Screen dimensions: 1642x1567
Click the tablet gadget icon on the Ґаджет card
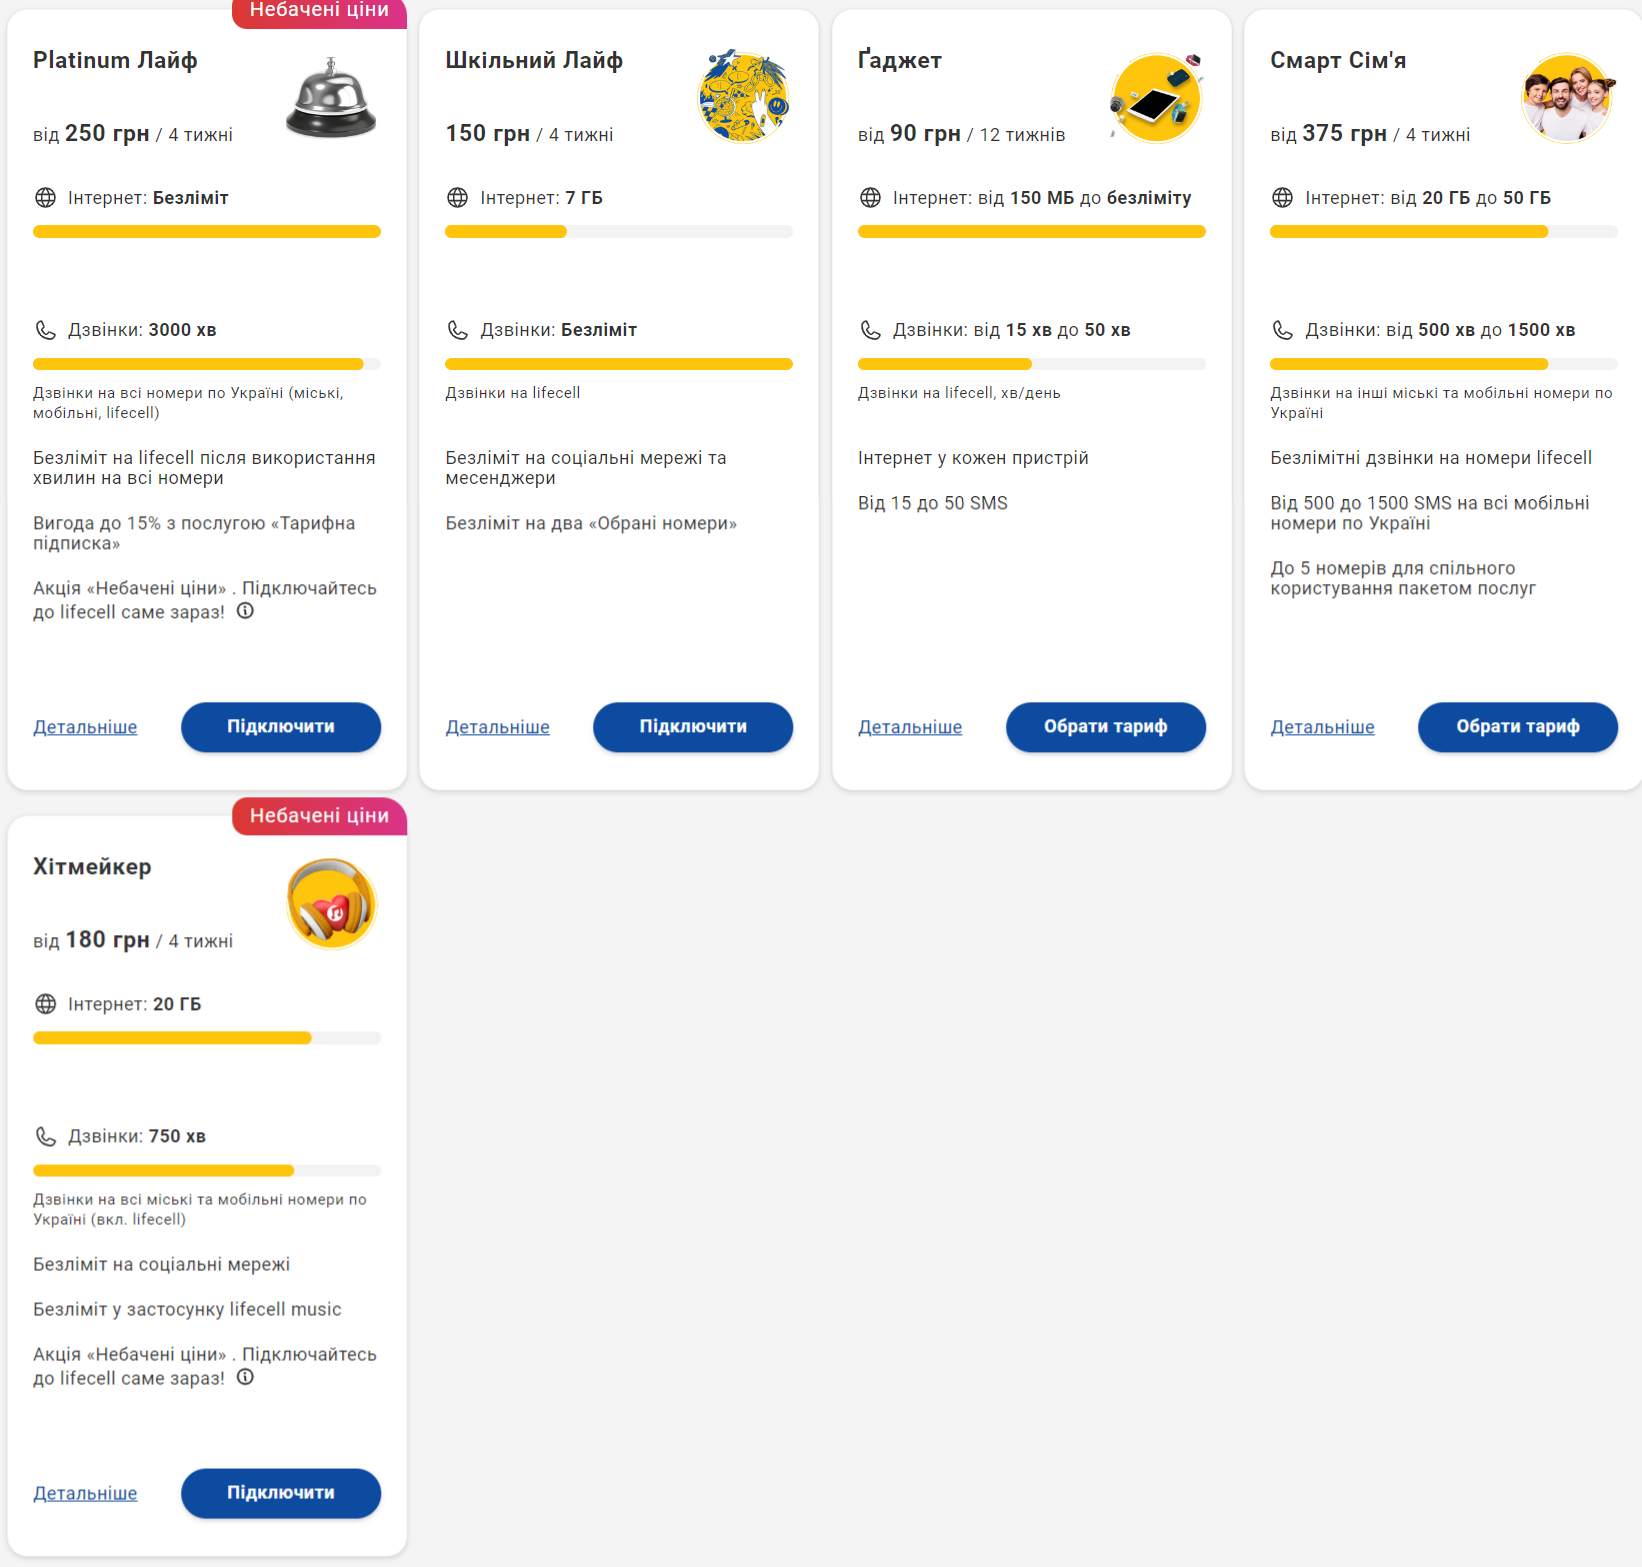tap(1156, 97)
